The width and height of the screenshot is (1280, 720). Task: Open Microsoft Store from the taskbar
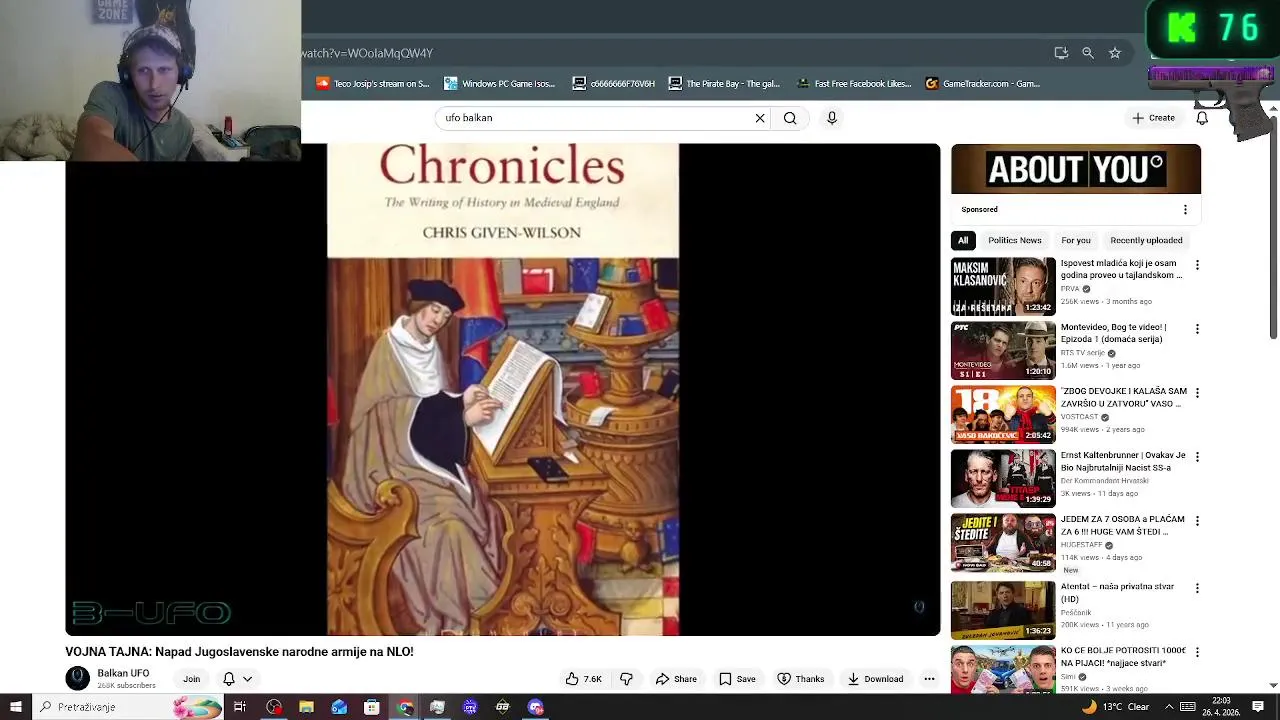pos(372,707)
